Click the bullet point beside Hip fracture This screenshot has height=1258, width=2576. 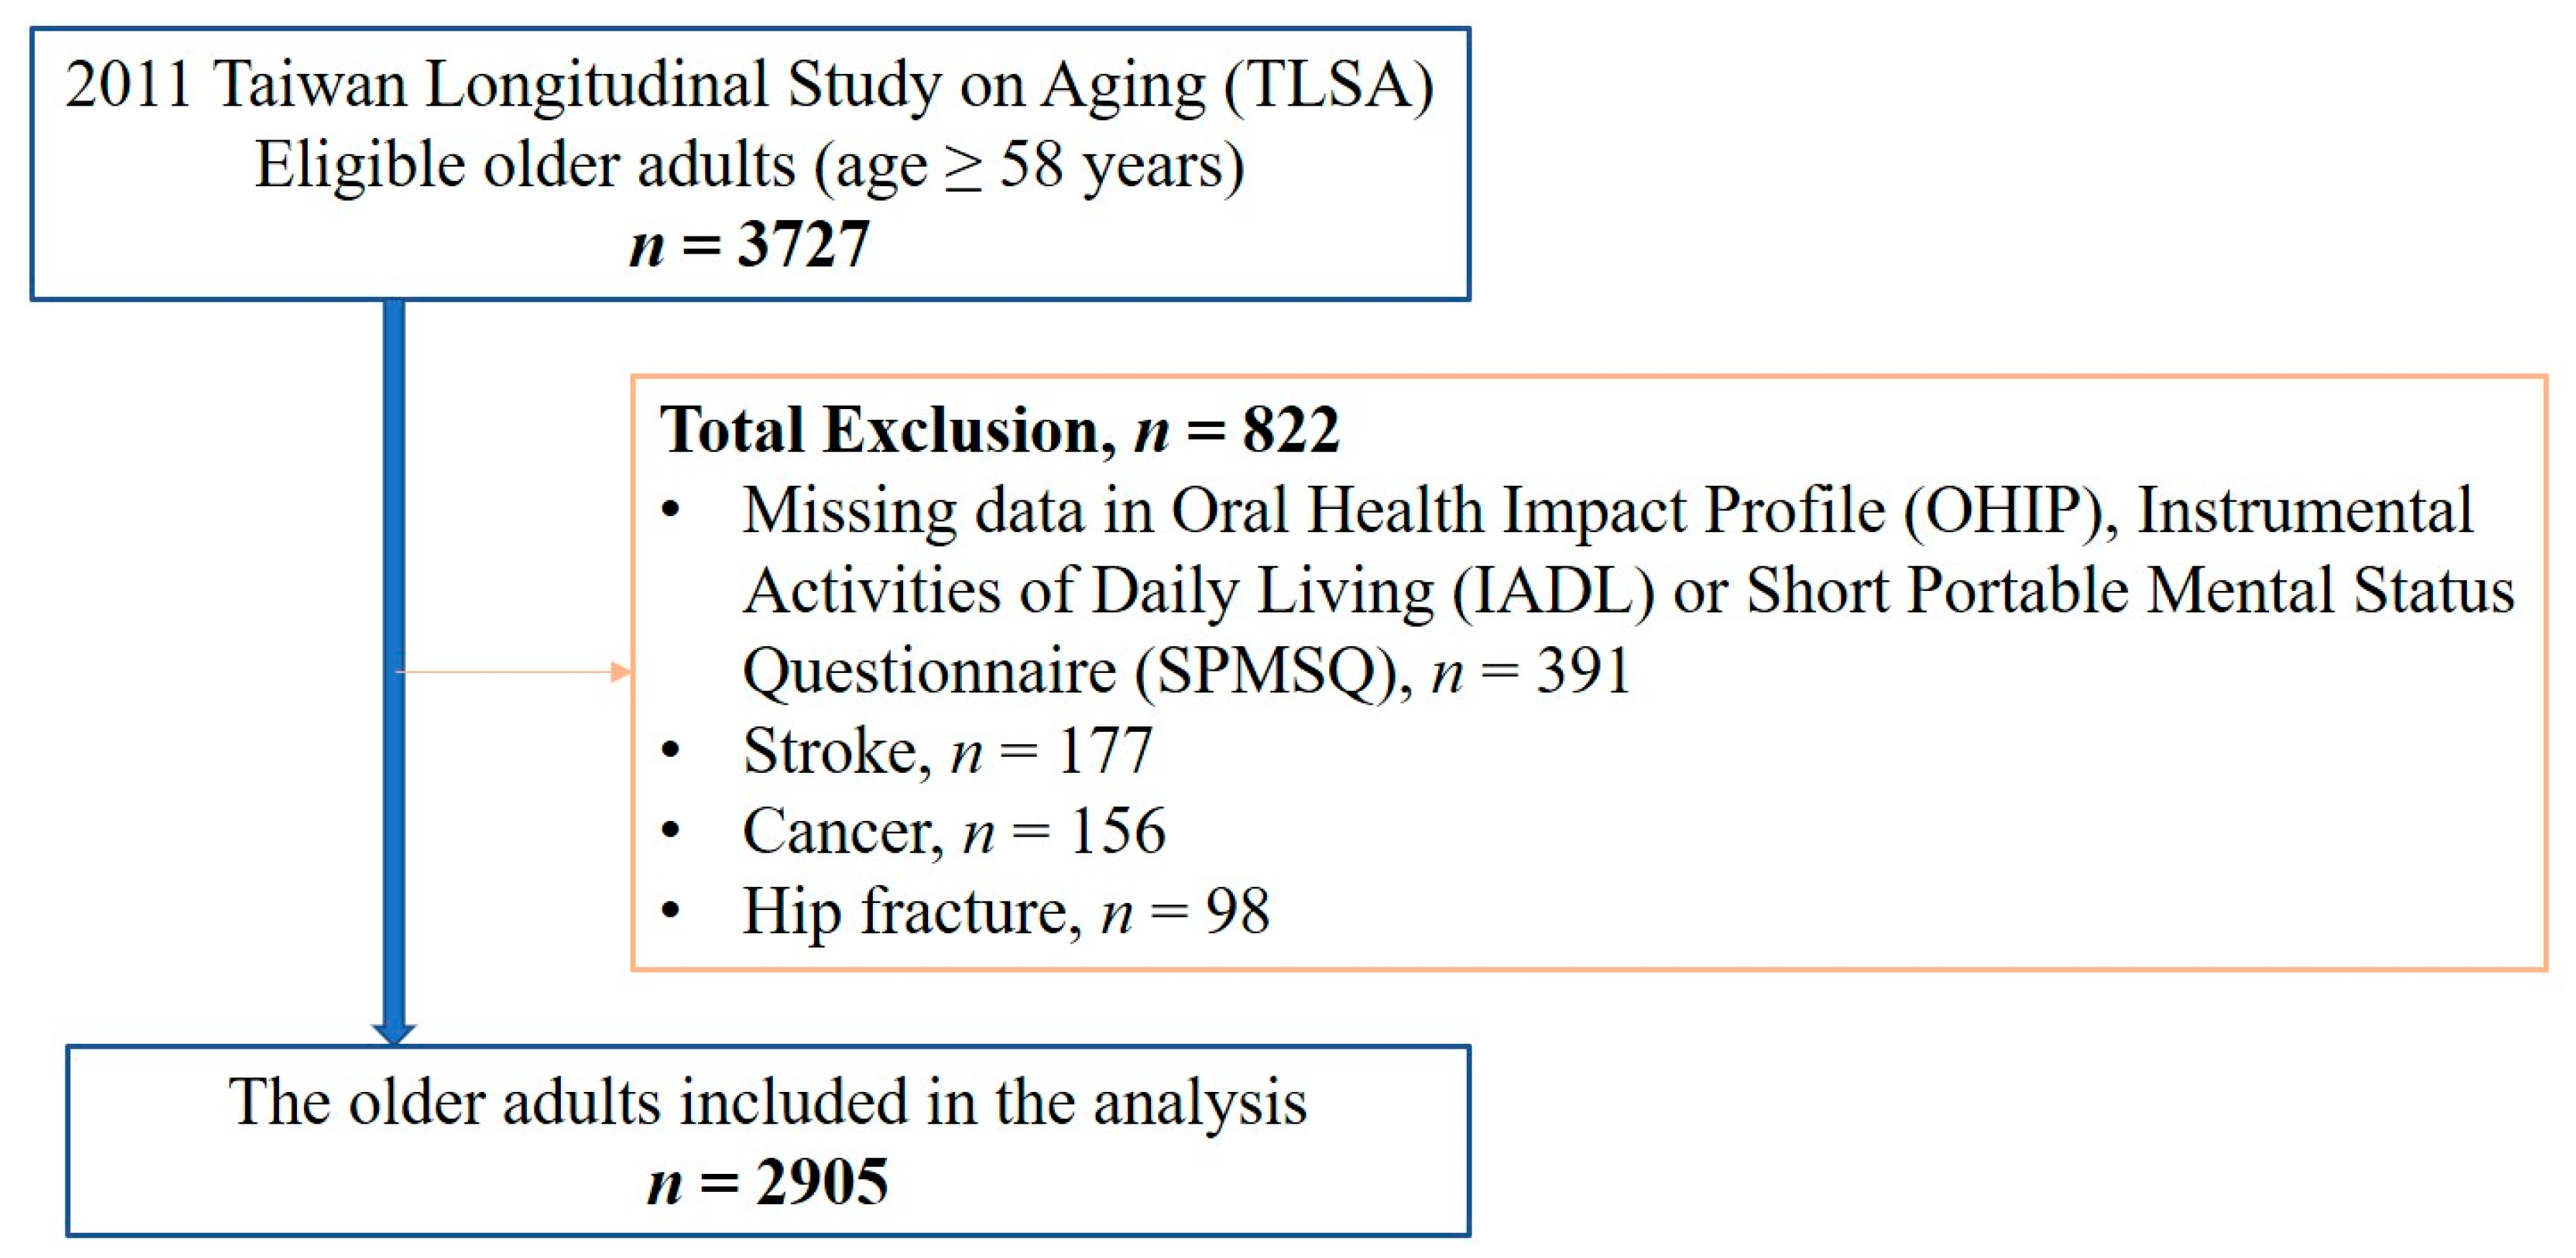[x=671, y=910]
